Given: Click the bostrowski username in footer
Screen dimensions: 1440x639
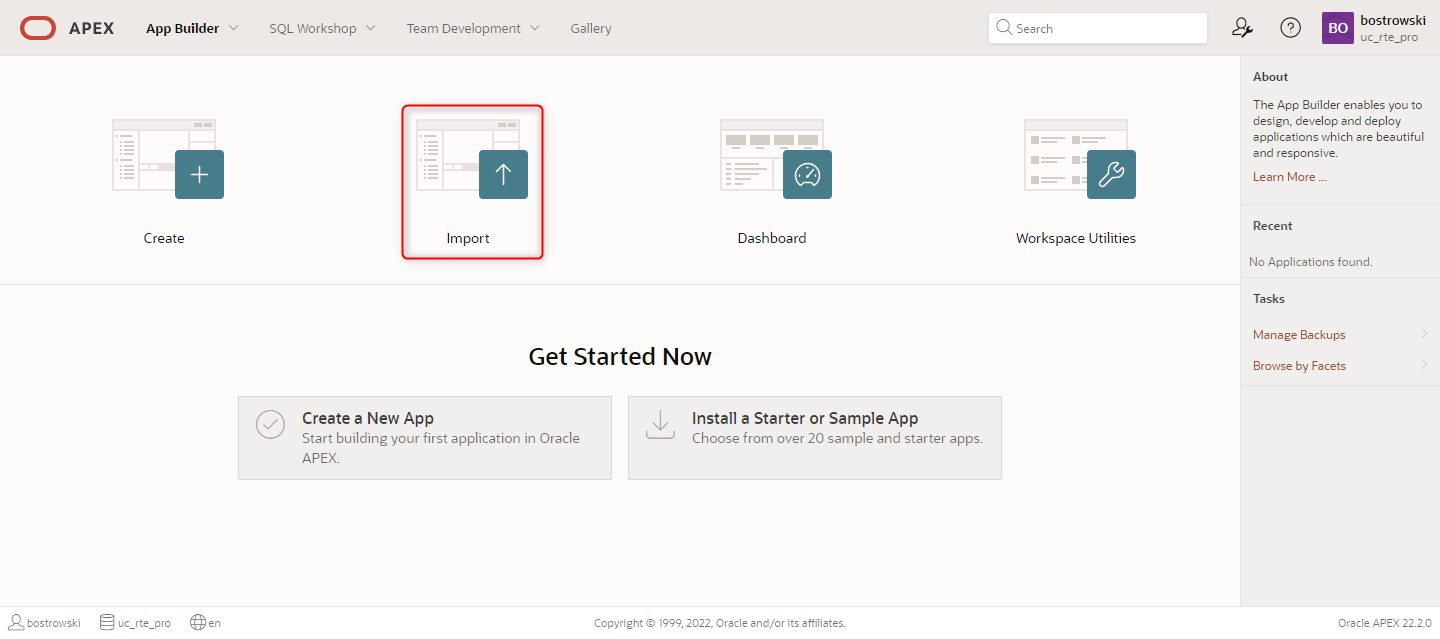Looking at the screenshot, I should click(x=54, y=623).
